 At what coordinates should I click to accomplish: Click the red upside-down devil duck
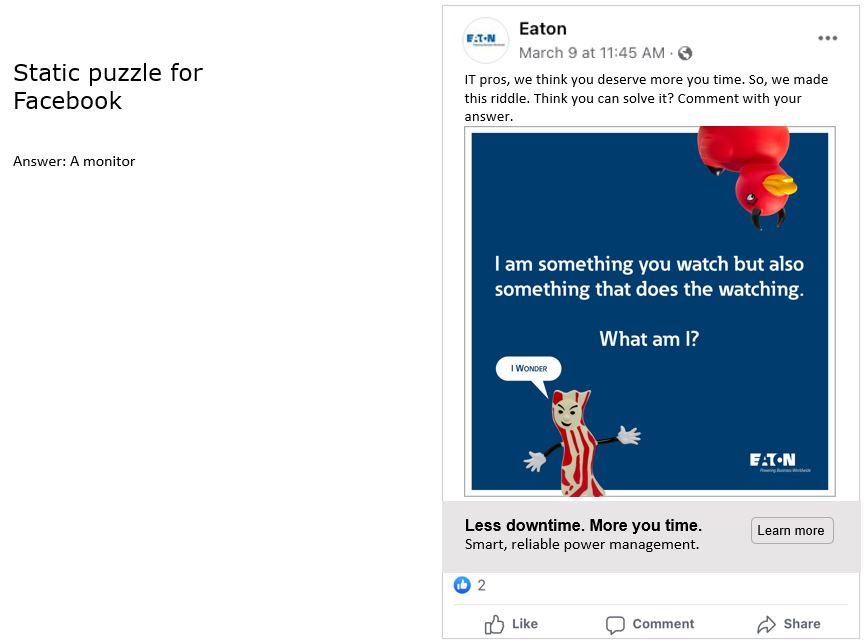point(745,172)
